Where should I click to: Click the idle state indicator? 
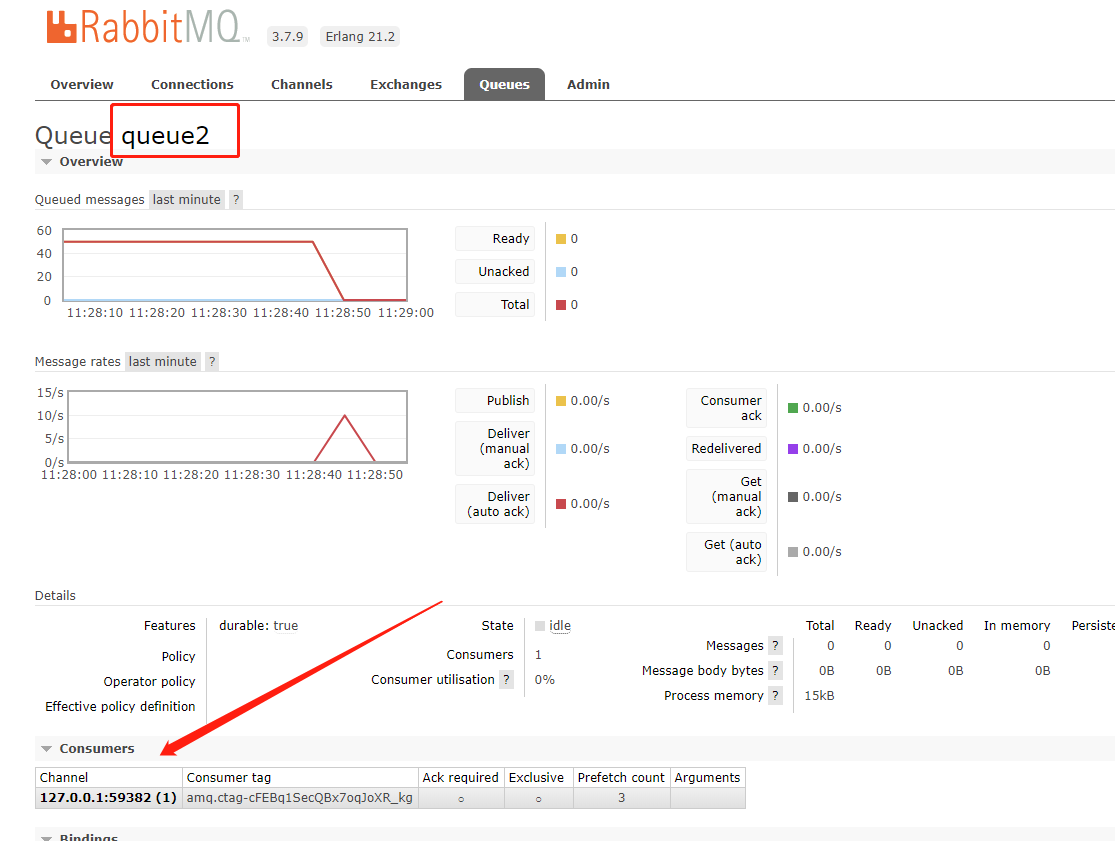pos(560,626)
